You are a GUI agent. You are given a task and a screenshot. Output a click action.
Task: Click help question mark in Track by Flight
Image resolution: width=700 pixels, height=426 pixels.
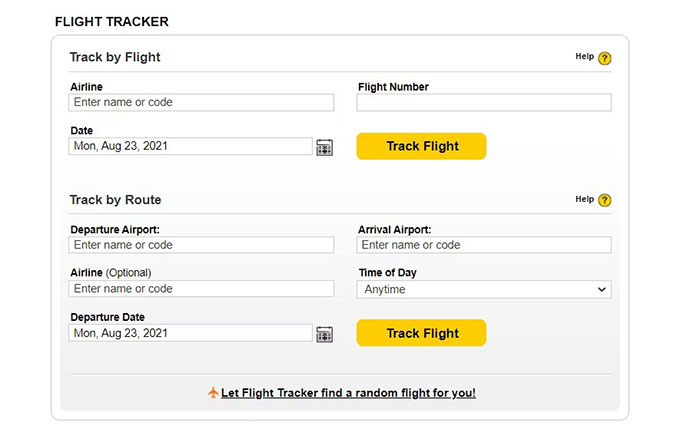[x=604, y=58]
